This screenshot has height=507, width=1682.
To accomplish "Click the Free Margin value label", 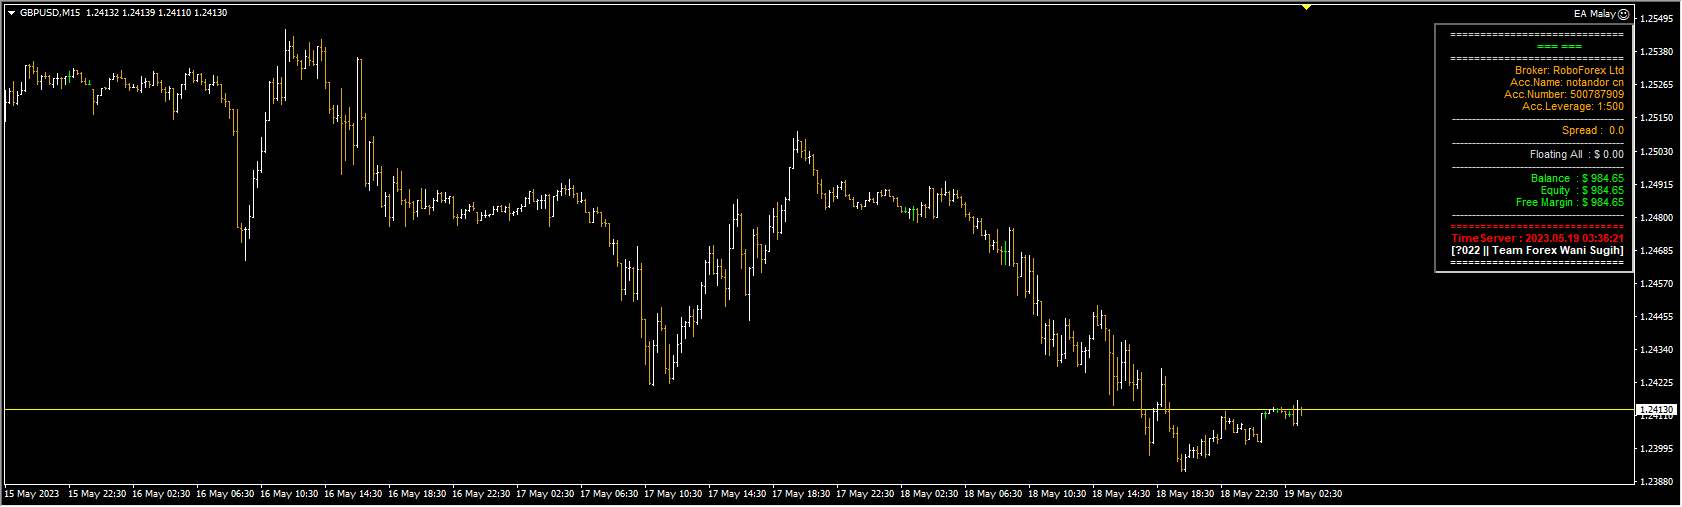I will [1569, 203].
